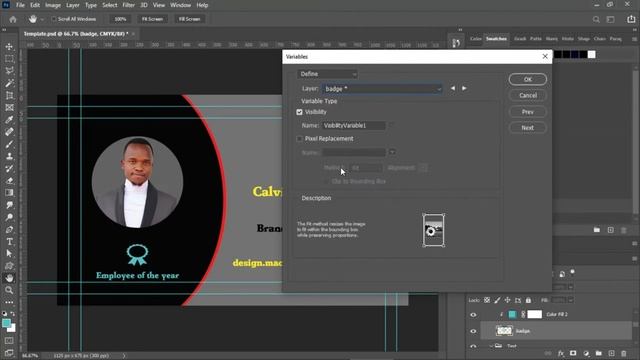Select the Rectangular Marquee tool
Viewport: 640px width, 360px height.
click(9, 59)
